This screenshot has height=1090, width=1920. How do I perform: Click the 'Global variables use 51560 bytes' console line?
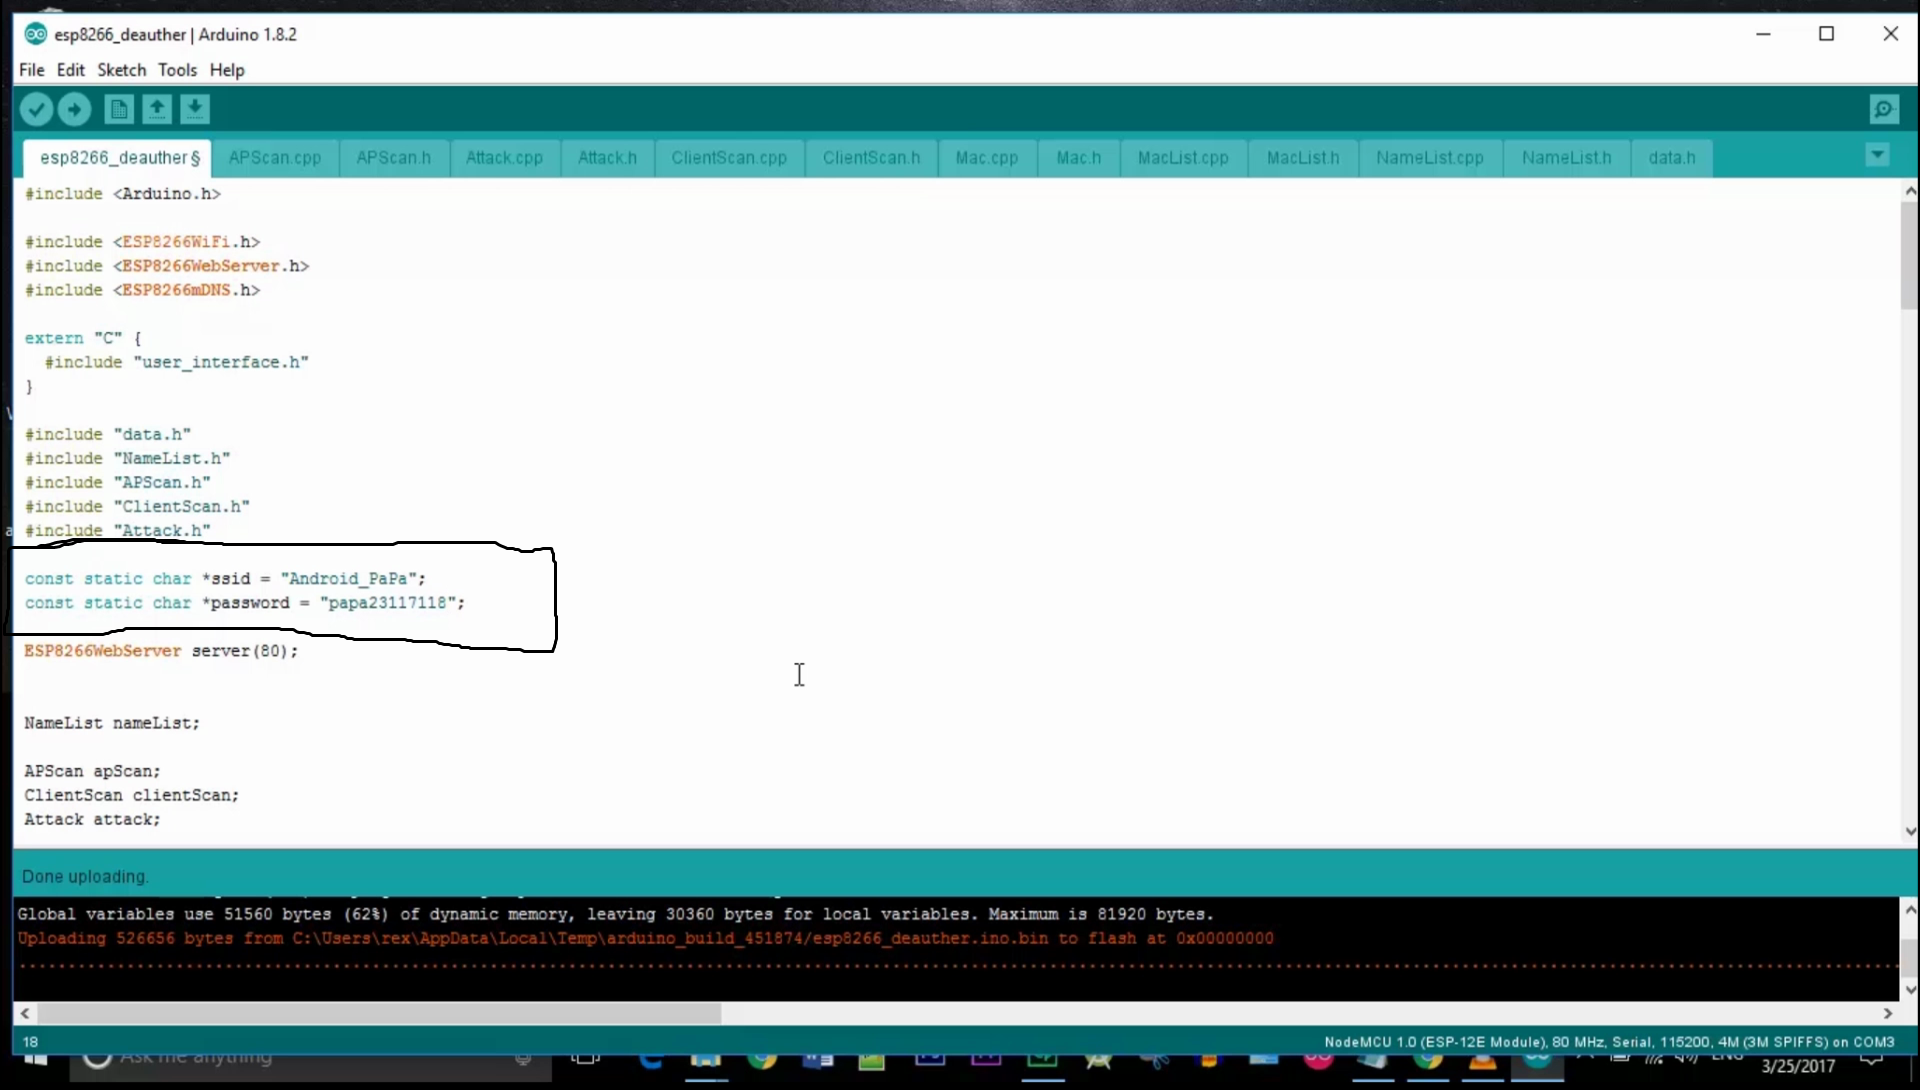coord(615,914)
